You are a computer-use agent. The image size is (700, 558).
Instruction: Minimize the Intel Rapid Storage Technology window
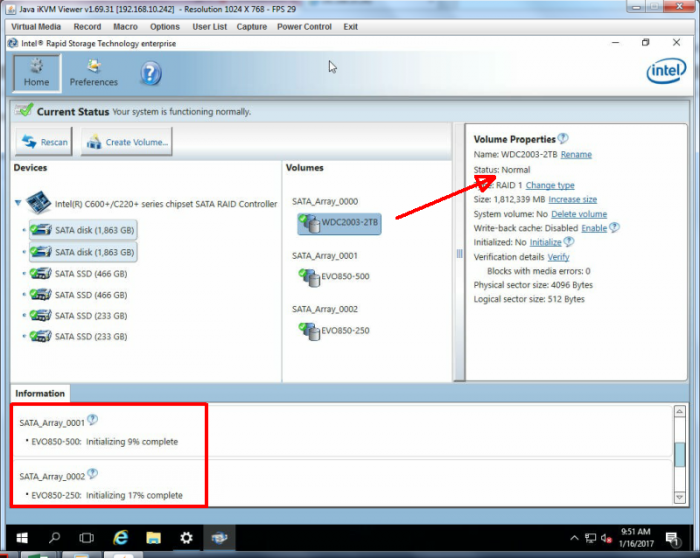pyautogui.click(x=616, y=42)
